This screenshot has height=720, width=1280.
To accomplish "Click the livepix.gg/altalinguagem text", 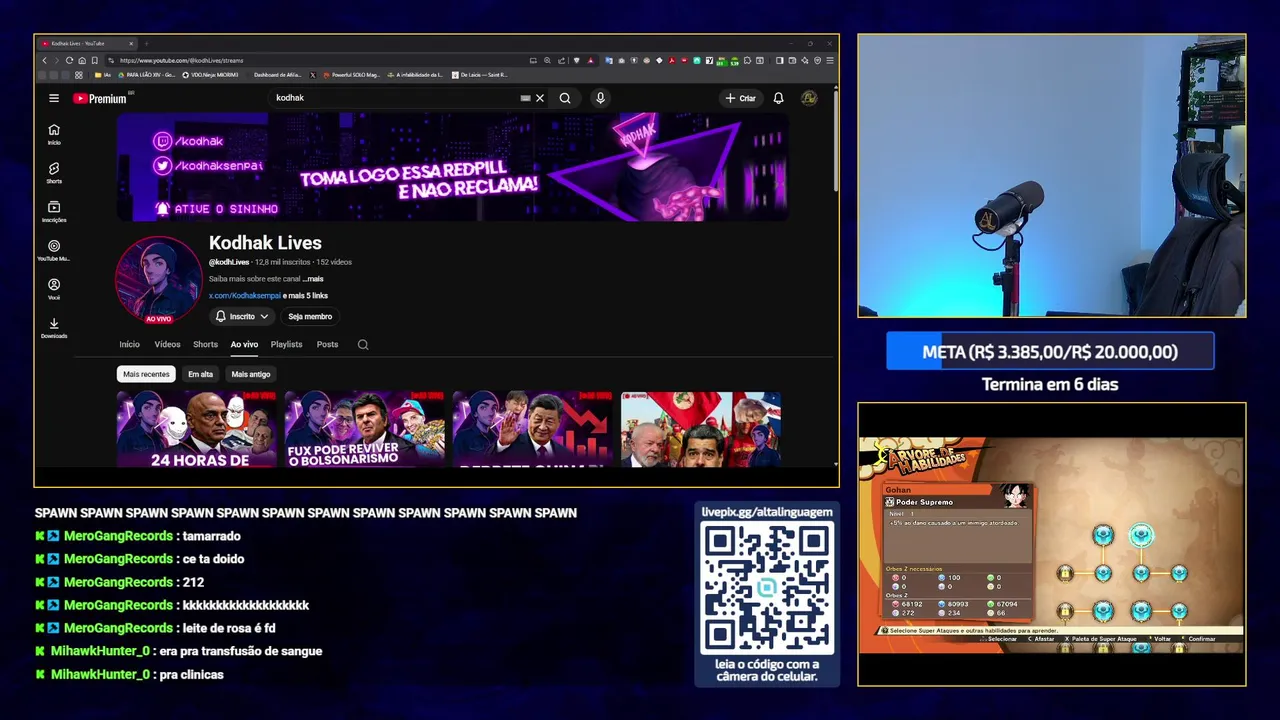I will click(767, 512).
